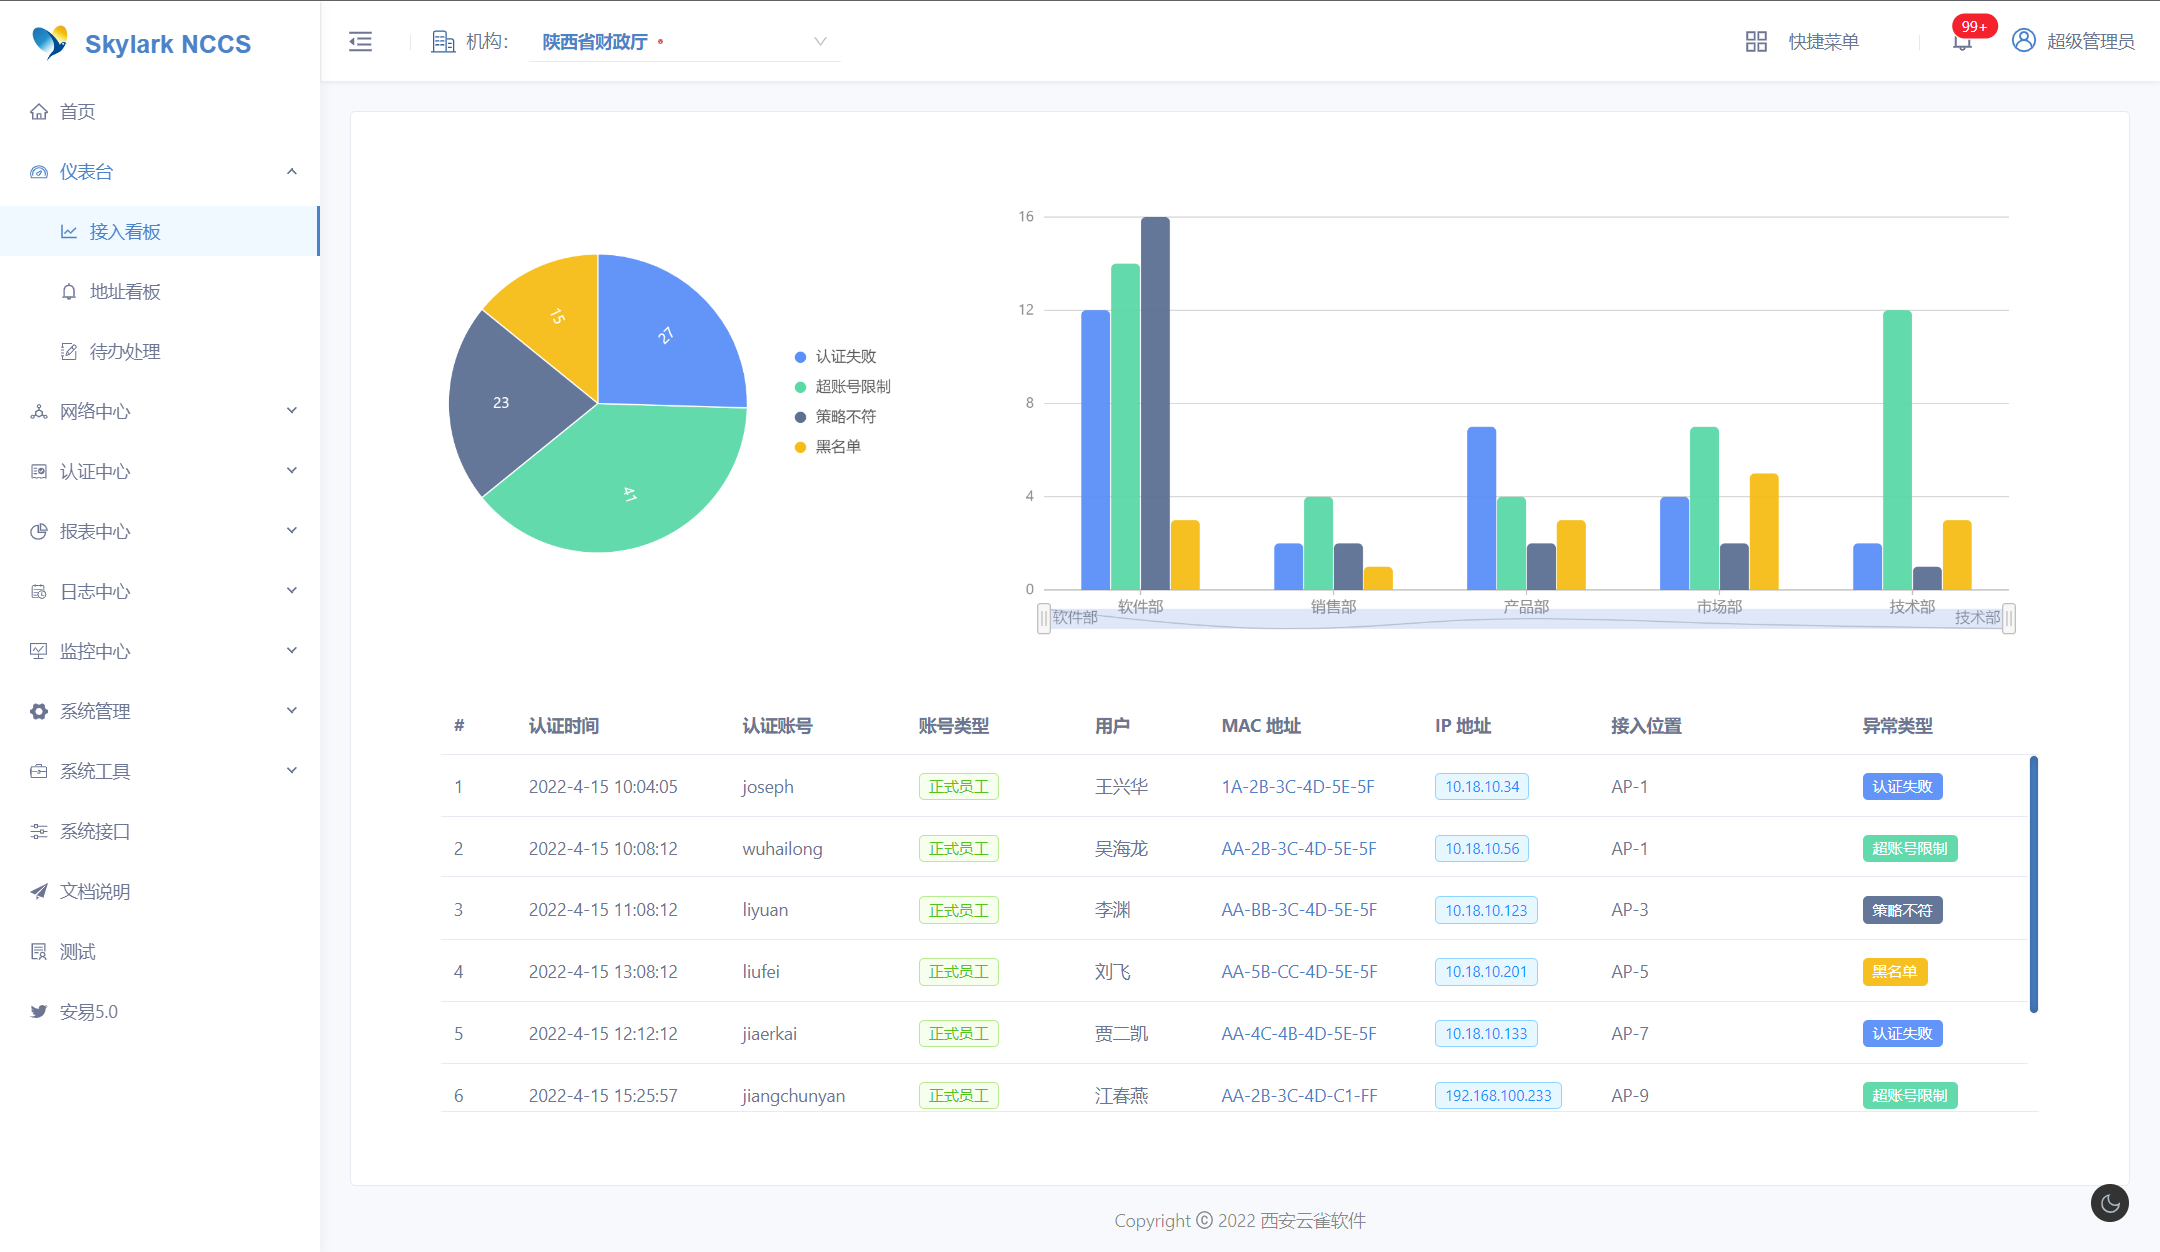Open 系统管理 gear menu
The width and height of the screenshot is (2160, 1252).
click(39, 711)
